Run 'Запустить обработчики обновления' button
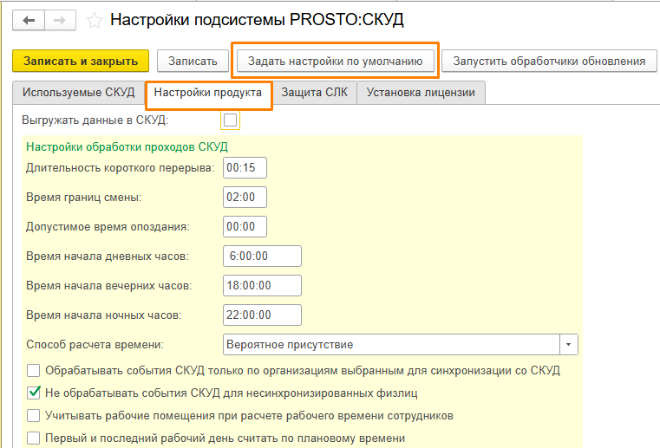This screenshot has height=448, width=660. coord(549,62)
